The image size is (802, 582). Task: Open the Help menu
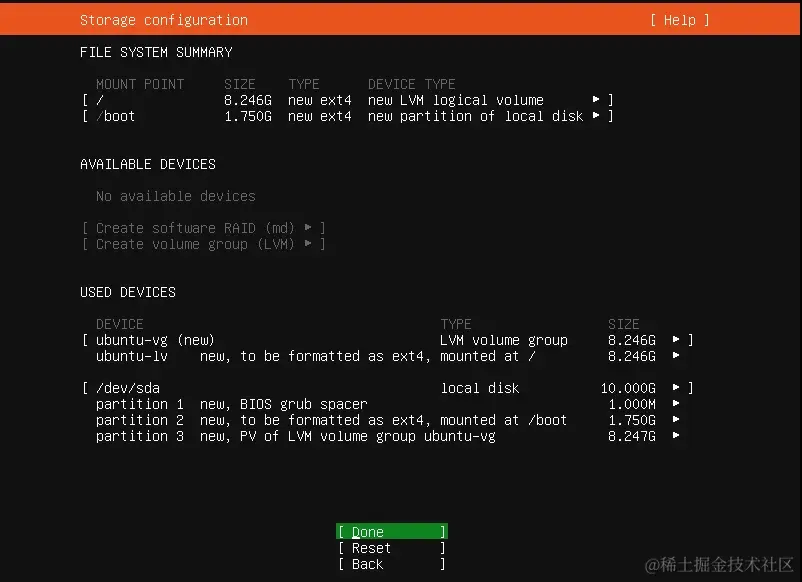[x=679, y=20]
